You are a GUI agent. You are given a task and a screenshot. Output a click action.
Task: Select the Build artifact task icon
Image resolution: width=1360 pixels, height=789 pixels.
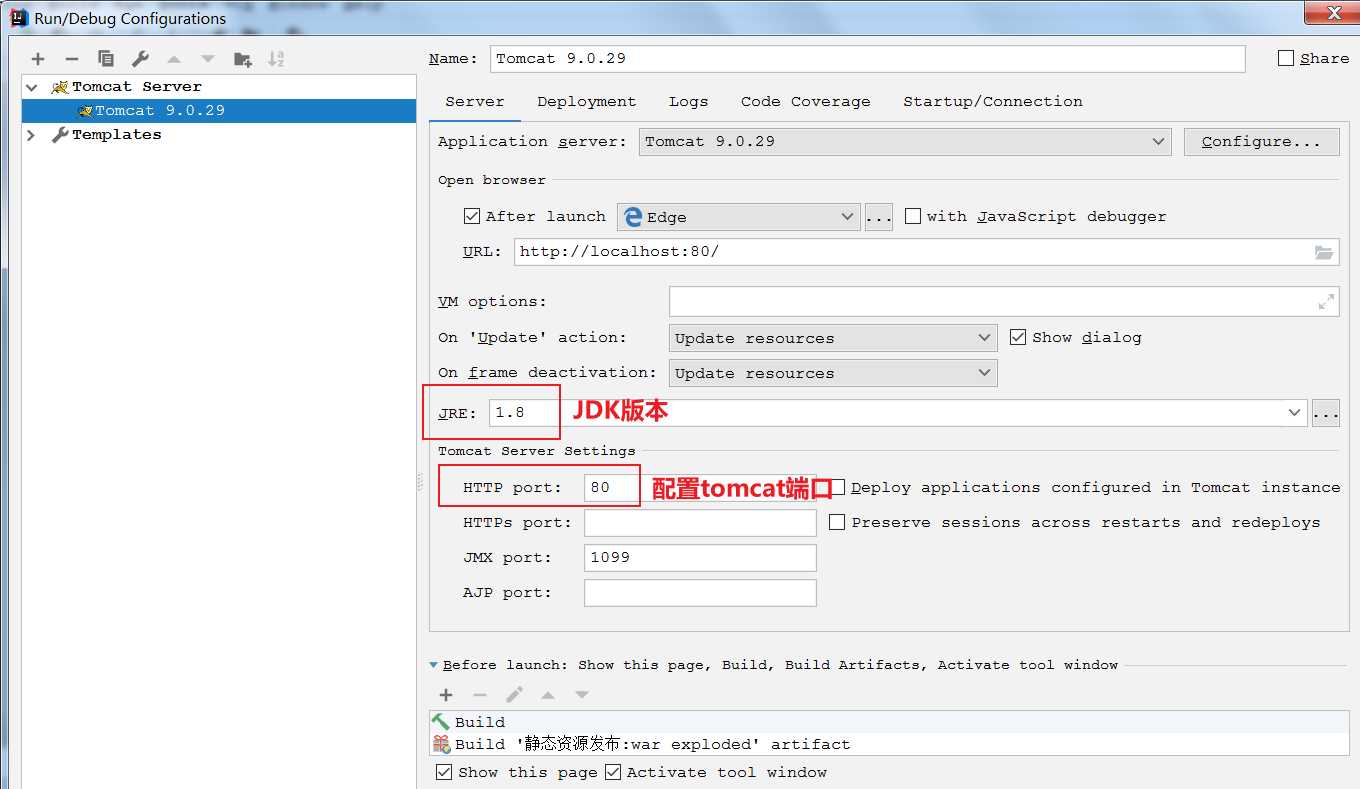click(441, 744)
